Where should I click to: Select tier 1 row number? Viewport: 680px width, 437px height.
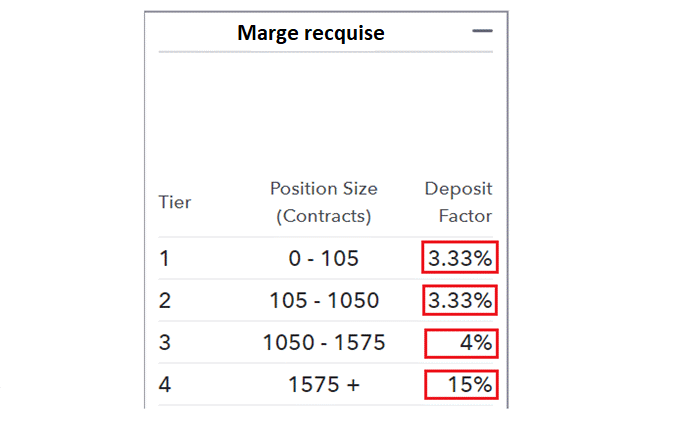click(x=164, y=259)
